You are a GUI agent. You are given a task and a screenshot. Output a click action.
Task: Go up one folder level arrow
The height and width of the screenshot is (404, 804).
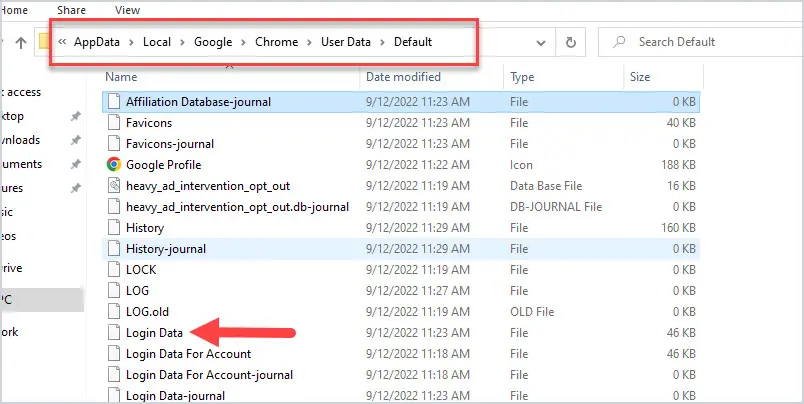click(x=21, y=43)
